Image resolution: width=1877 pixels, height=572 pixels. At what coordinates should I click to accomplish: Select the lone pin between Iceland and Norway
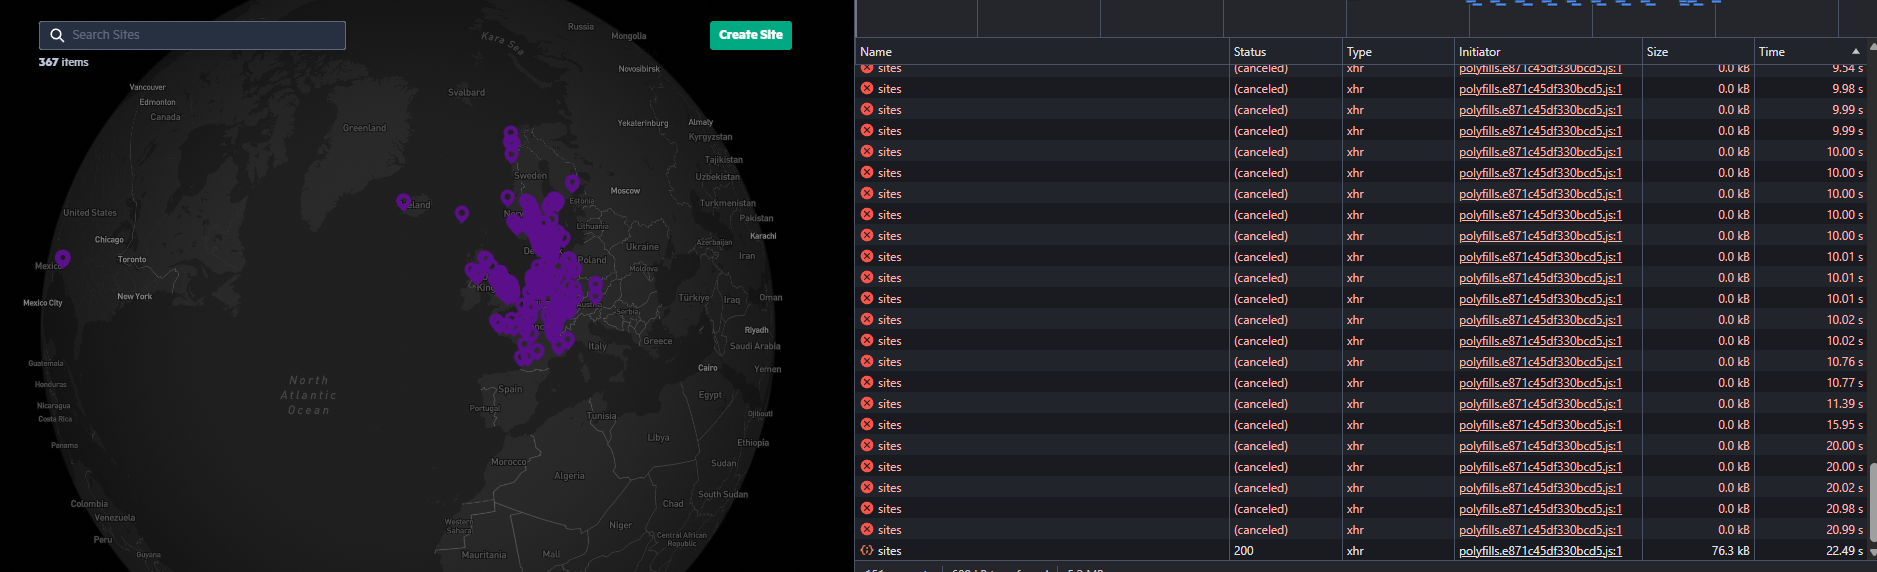(462, 213)
